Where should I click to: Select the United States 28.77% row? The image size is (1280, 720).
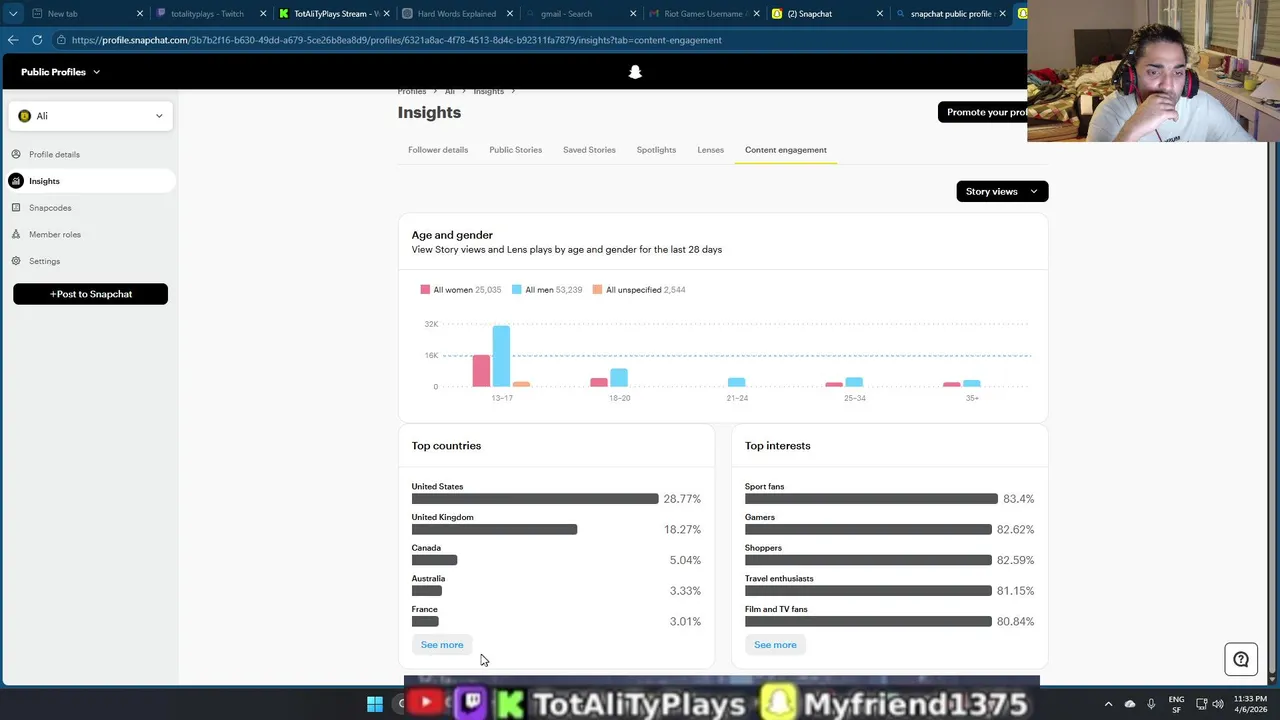[556, 493]
